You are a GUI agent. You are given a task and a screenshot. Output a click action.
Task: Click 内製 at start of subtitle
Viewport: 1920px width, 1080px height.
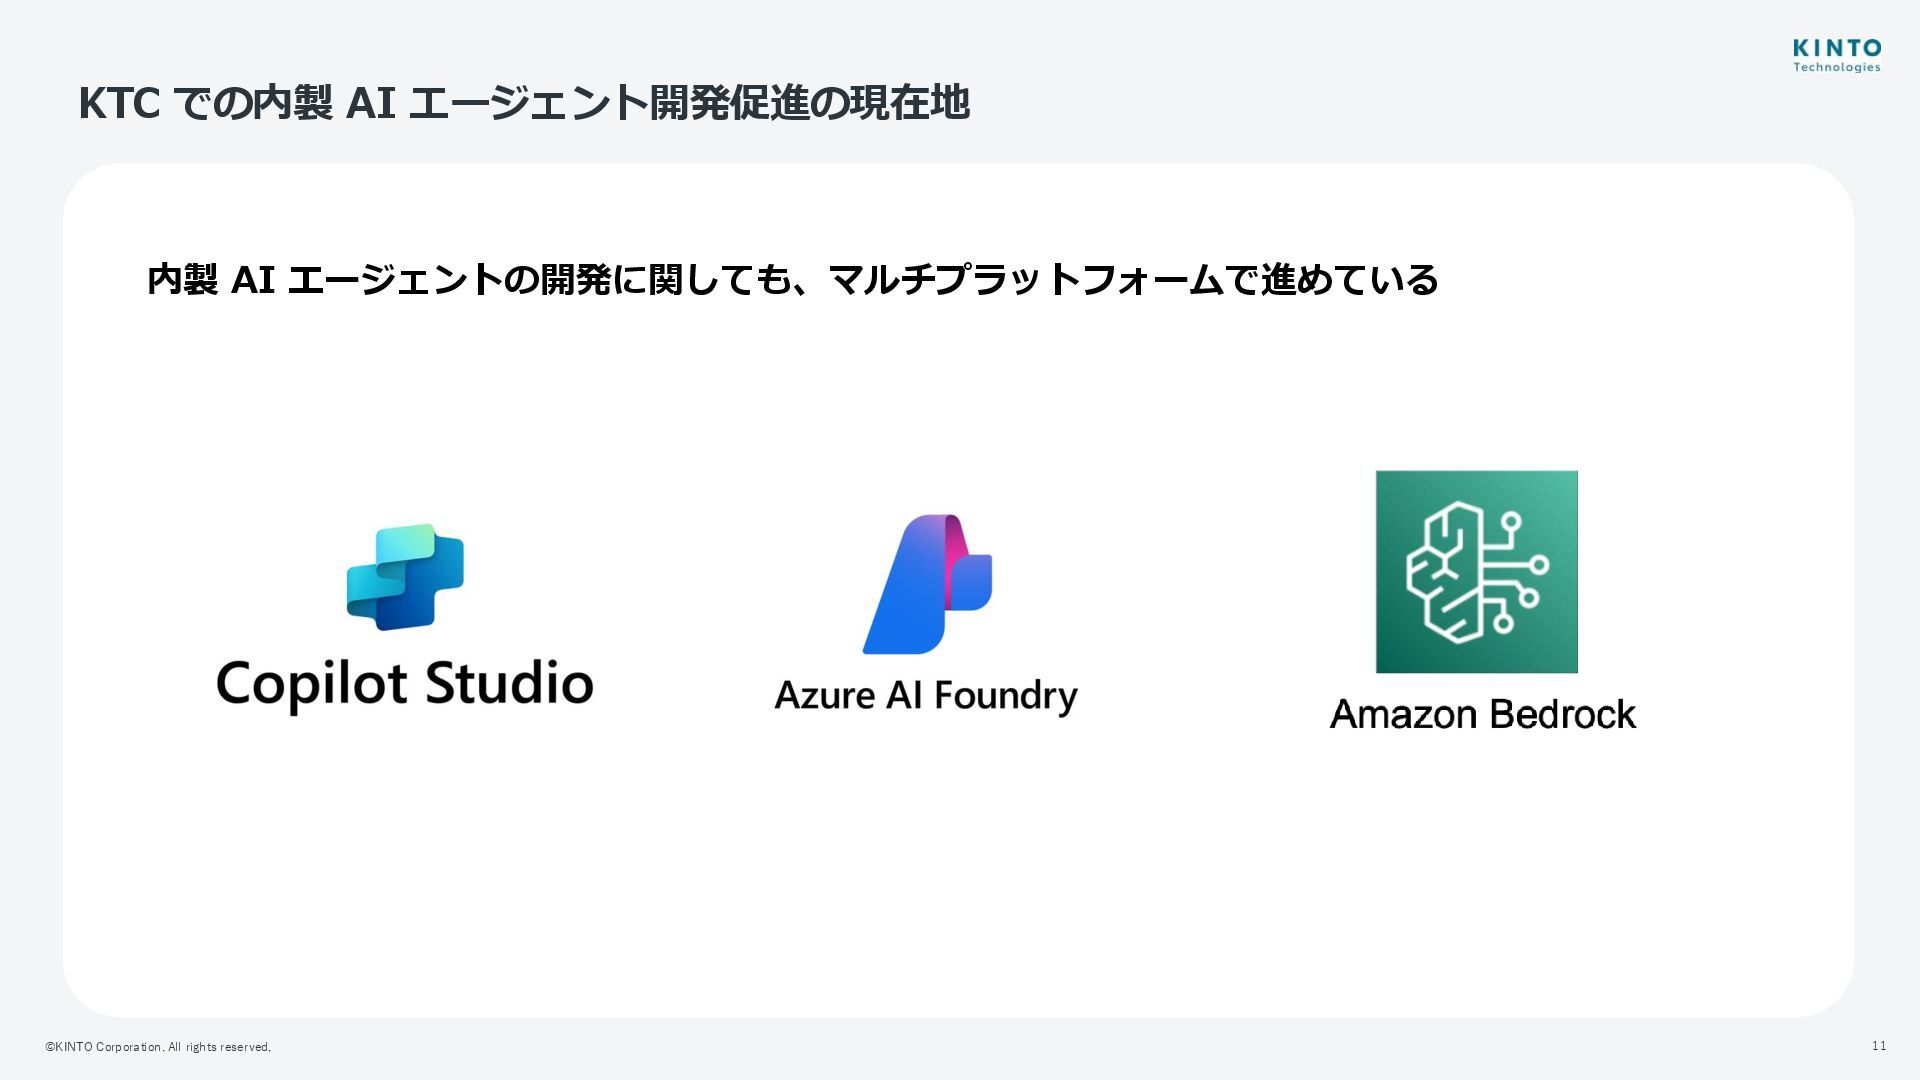(x=182, y=280)
